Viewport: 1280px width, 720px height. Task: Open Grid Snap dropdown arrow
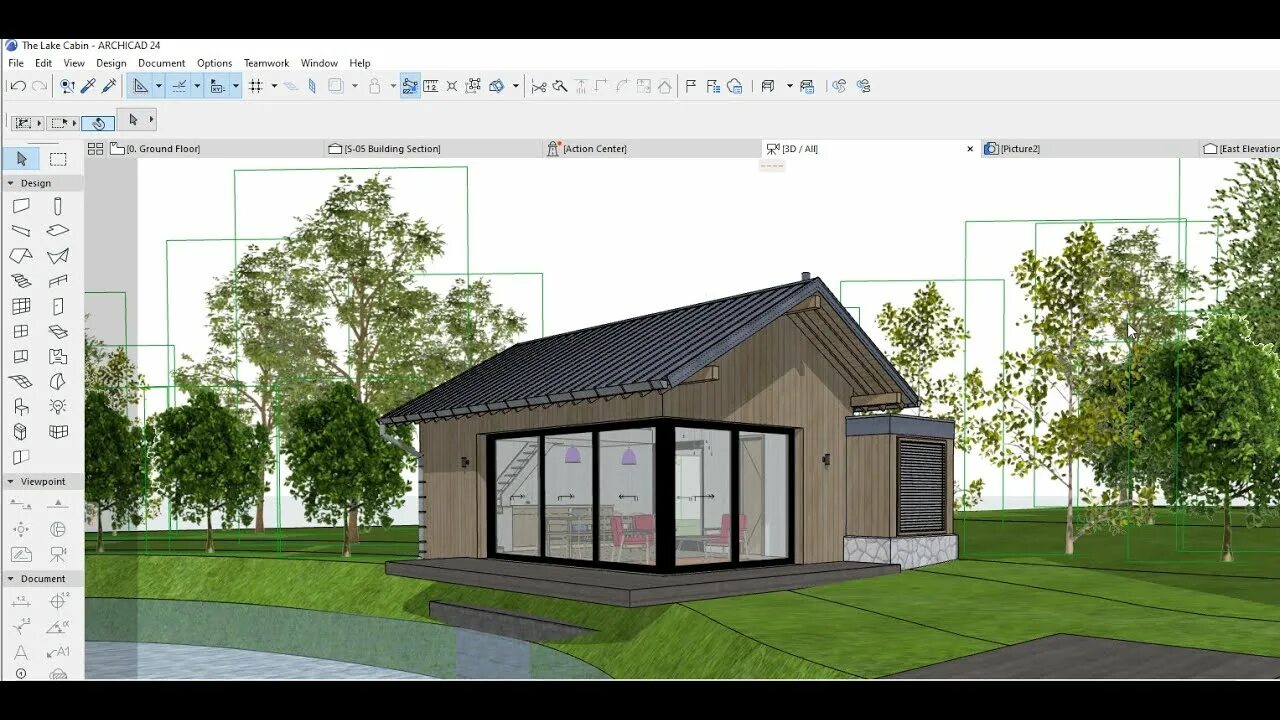pyautogui.click(x=274, y=86)
